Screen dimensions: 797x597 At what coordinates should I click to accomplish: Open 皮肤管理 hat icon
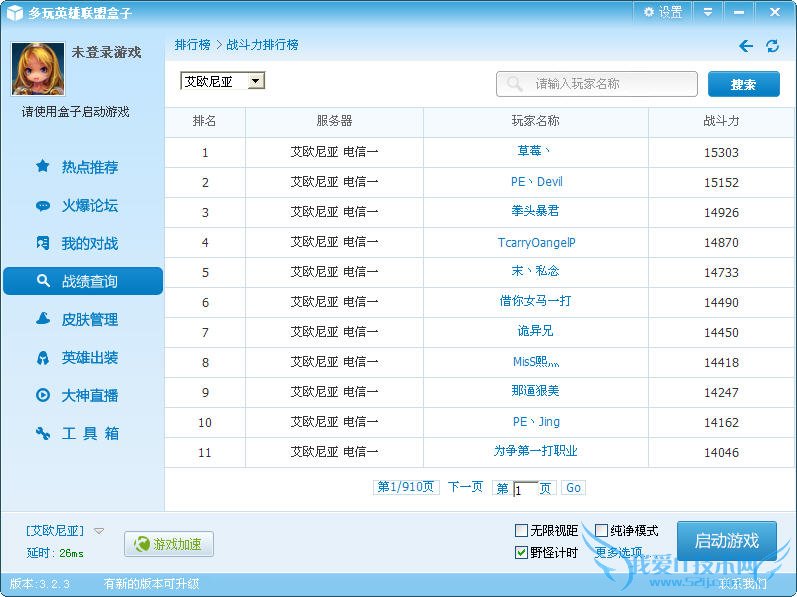pos(43,319)
